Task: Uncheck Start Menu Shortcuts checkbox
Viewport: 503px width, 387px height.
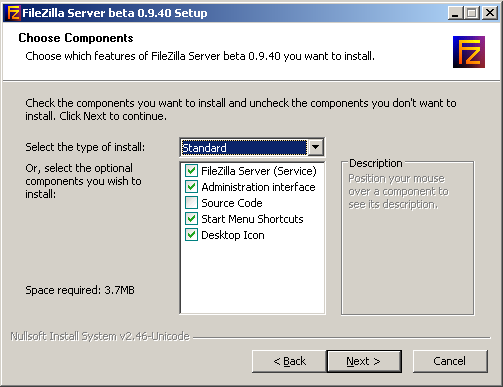Action: point(191,219)
